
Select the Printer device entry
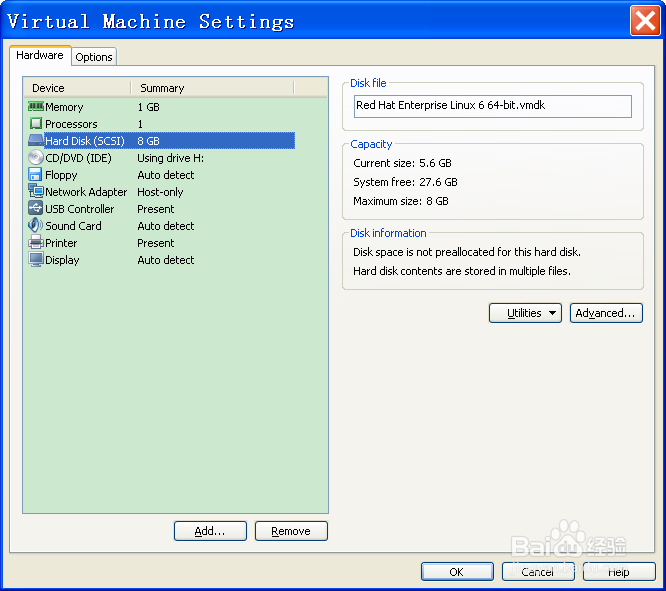coord(61,243)
